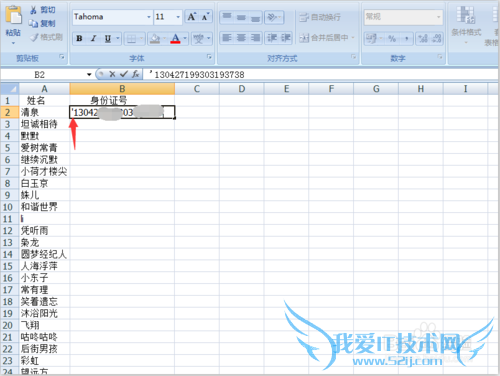Viewport: 500px width, 376px height.
Task: Align text right
Action: [255, 38]
